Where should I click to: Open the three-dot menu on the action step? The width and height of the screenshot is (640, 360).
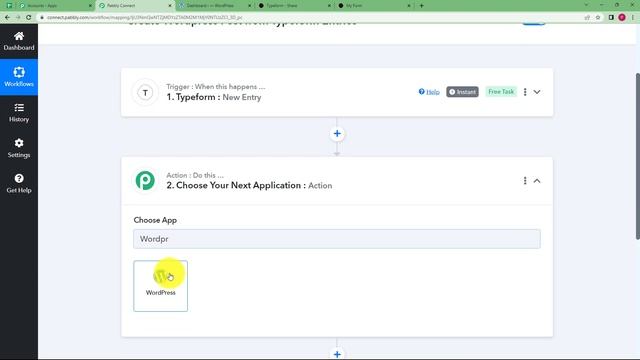tap(525, 180)
